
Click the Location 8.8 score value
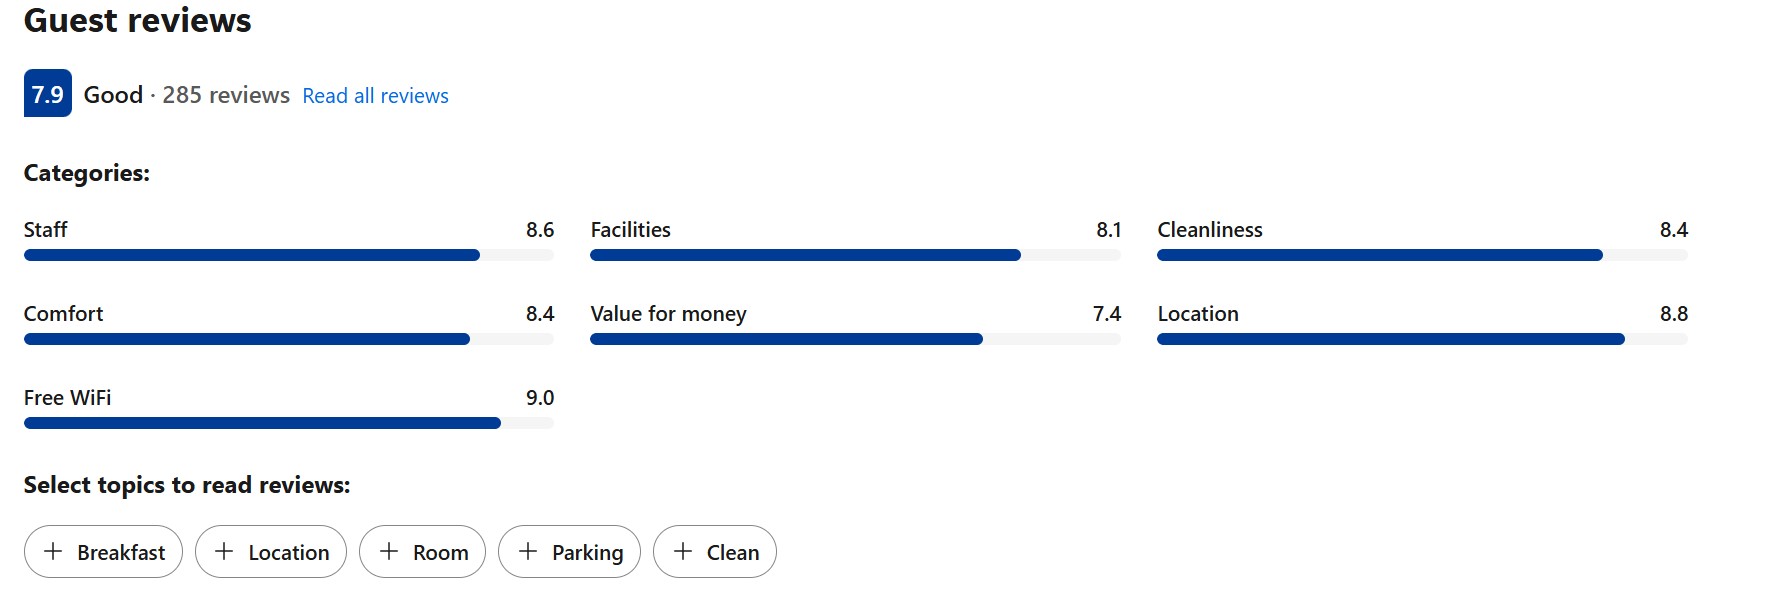1673,314
